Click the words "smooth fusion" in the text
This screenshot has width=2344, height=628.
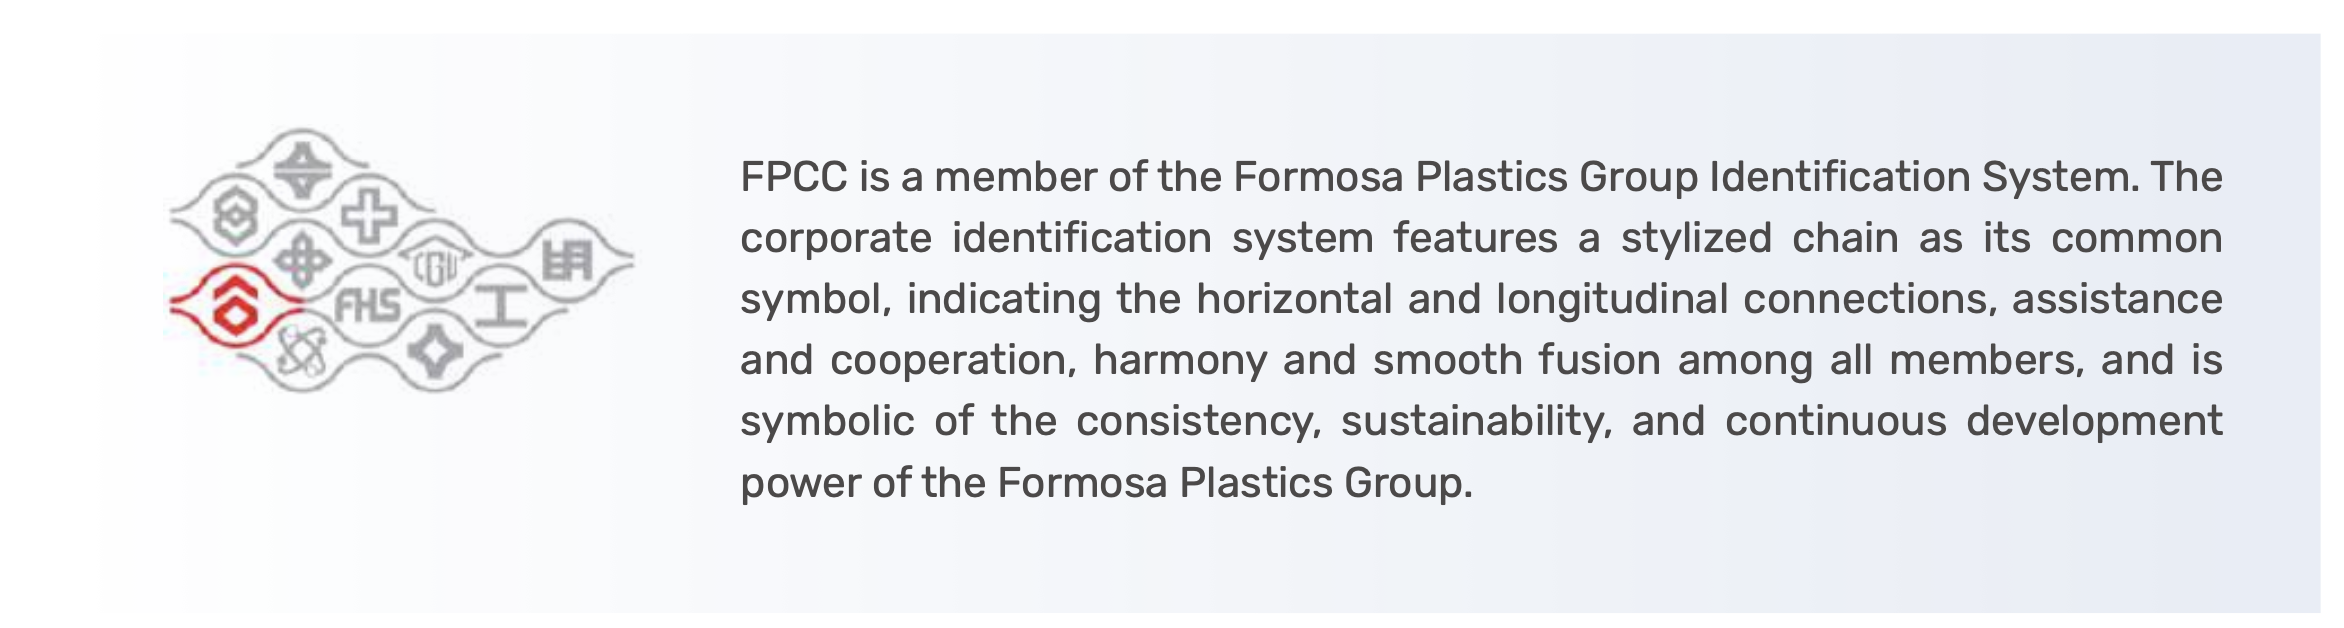(x=1516, y=361)
